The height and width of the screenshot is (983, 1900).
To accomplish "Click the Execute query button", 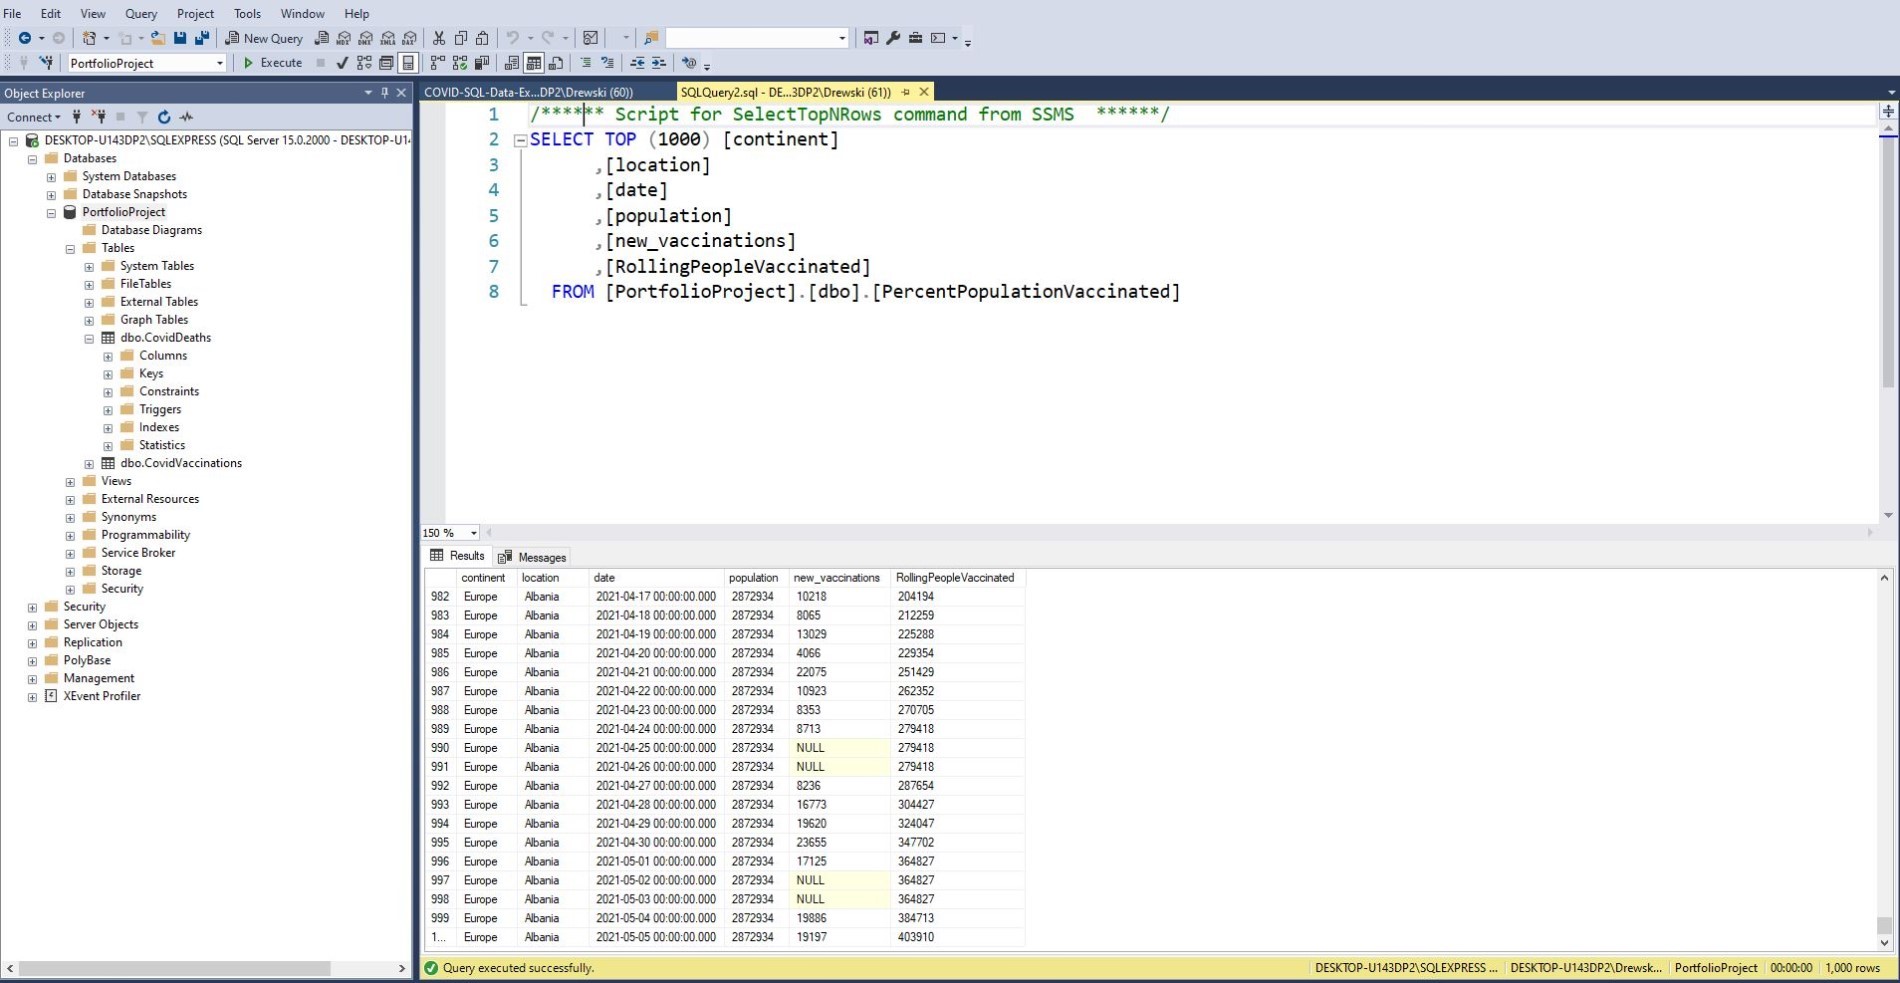I will pos(272,63).
